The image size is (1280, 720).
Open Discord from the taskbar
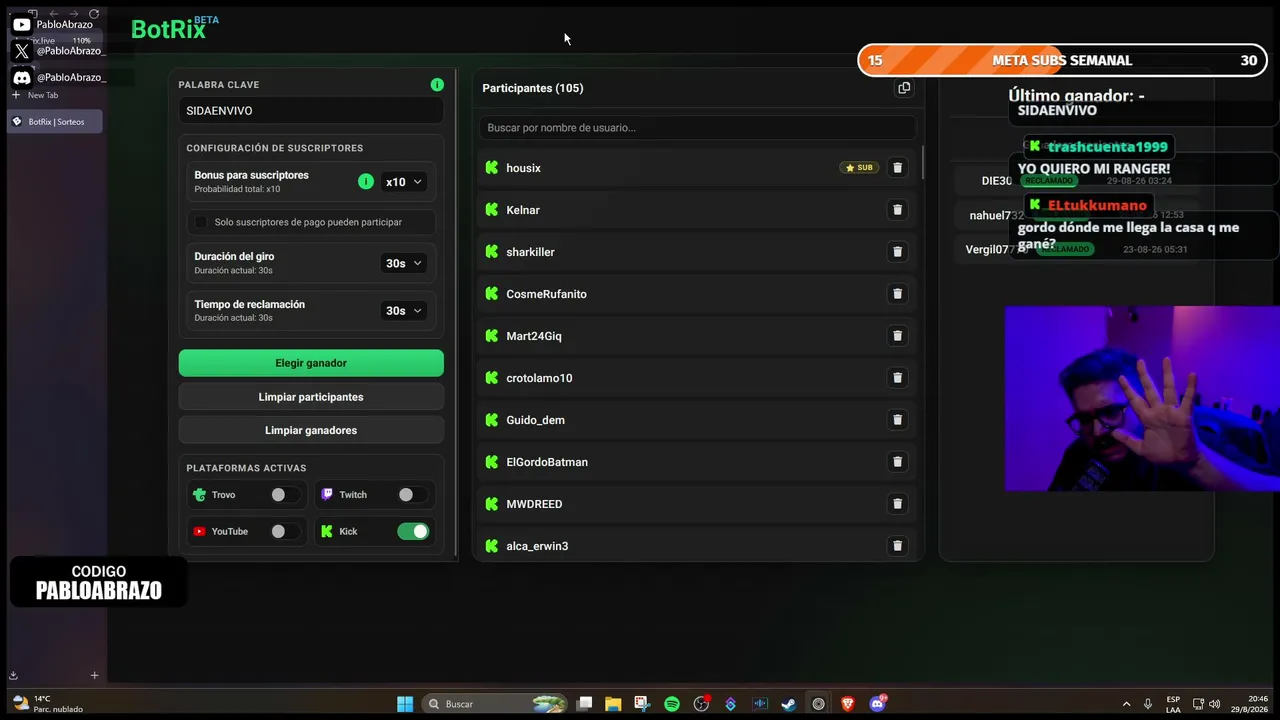click(x=878, y=704)
